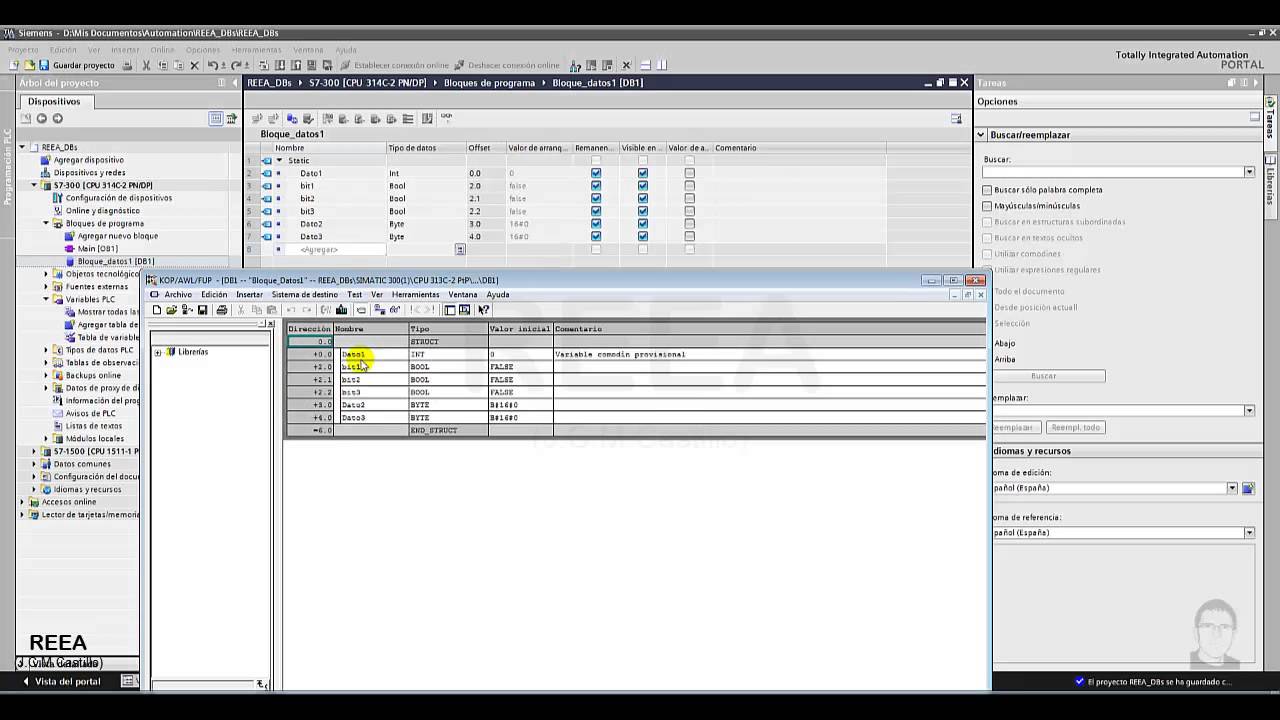Toggle Remanencia checkbox for bit1
Viewport: 1280px width, 720px height.
pos(596,186)
